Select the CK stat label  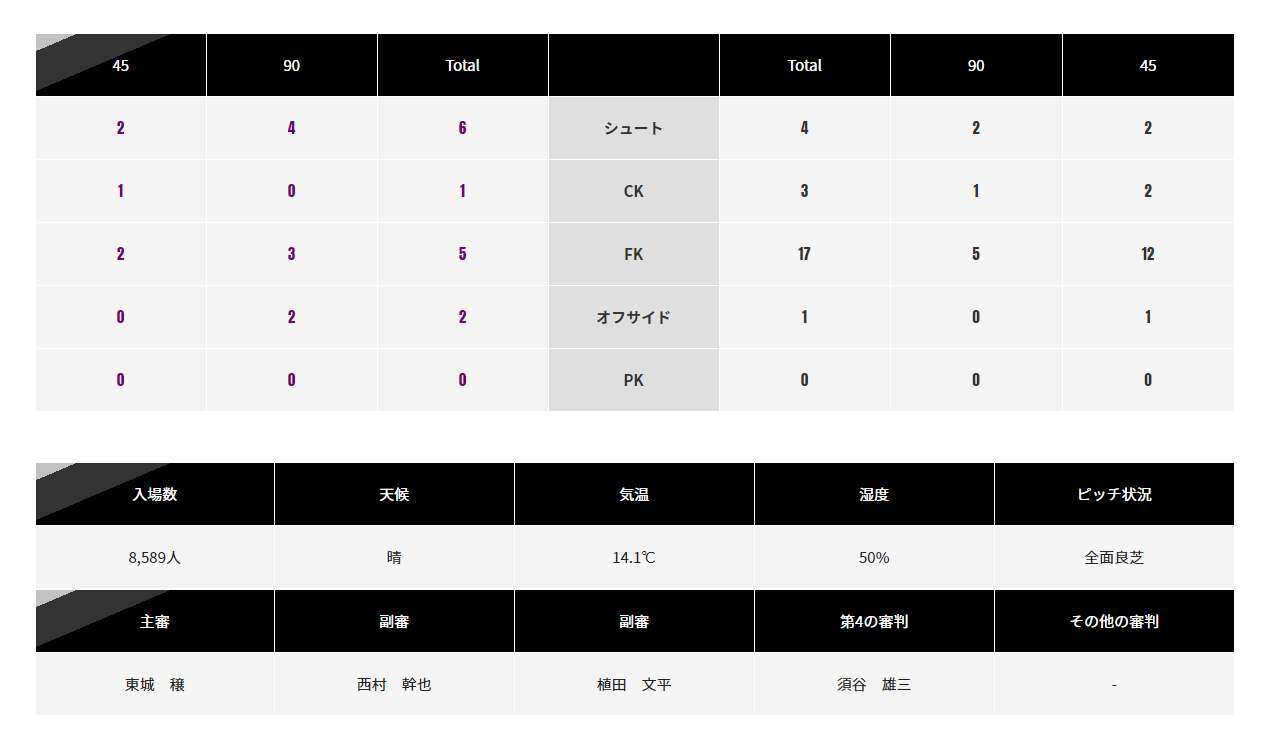click(x=633, y=191)
